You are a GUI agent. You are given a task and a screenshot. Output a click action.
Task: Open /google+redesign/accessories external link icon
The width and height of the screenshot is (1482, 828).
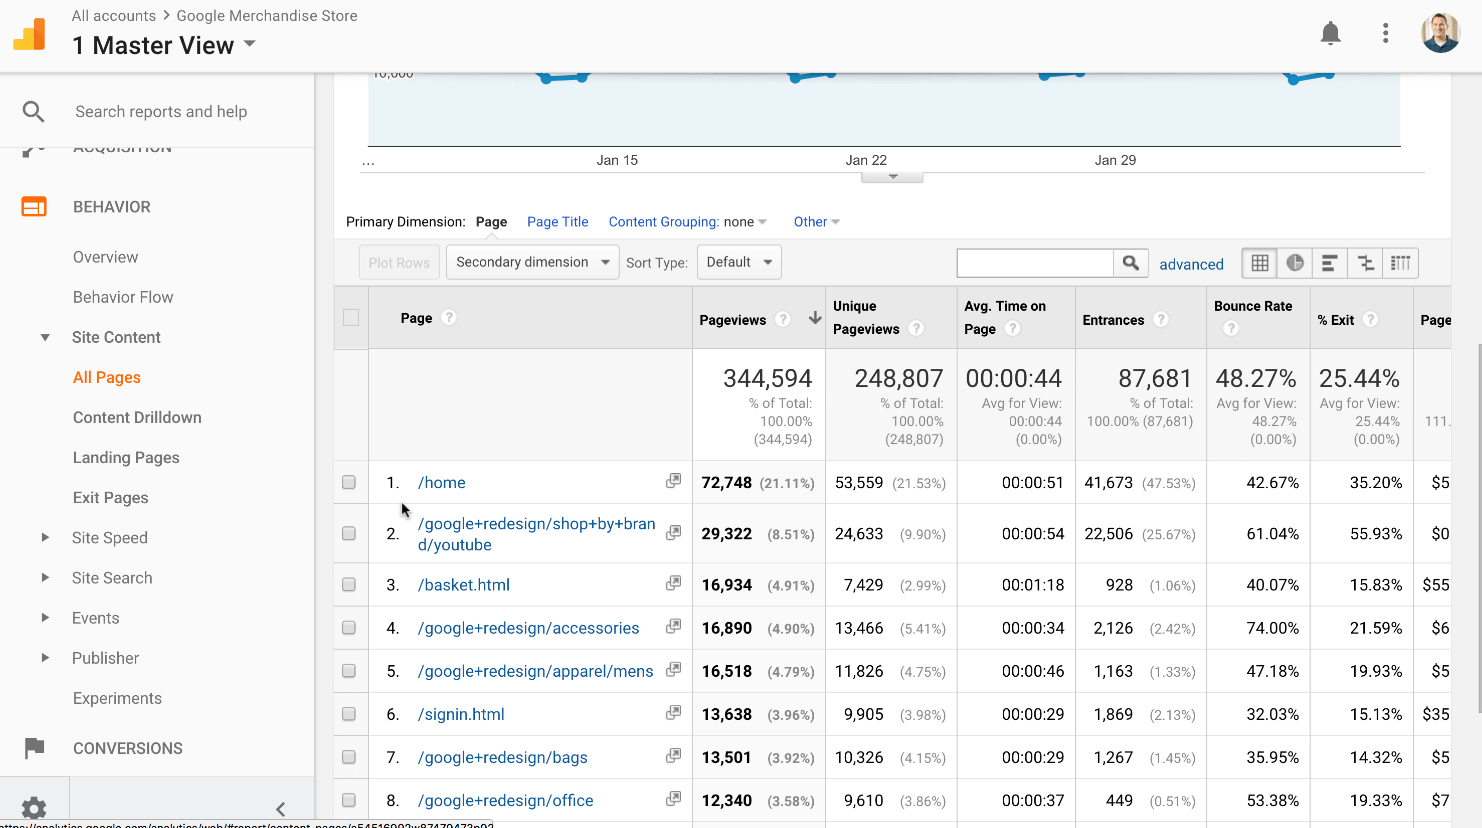pos(674,626)
